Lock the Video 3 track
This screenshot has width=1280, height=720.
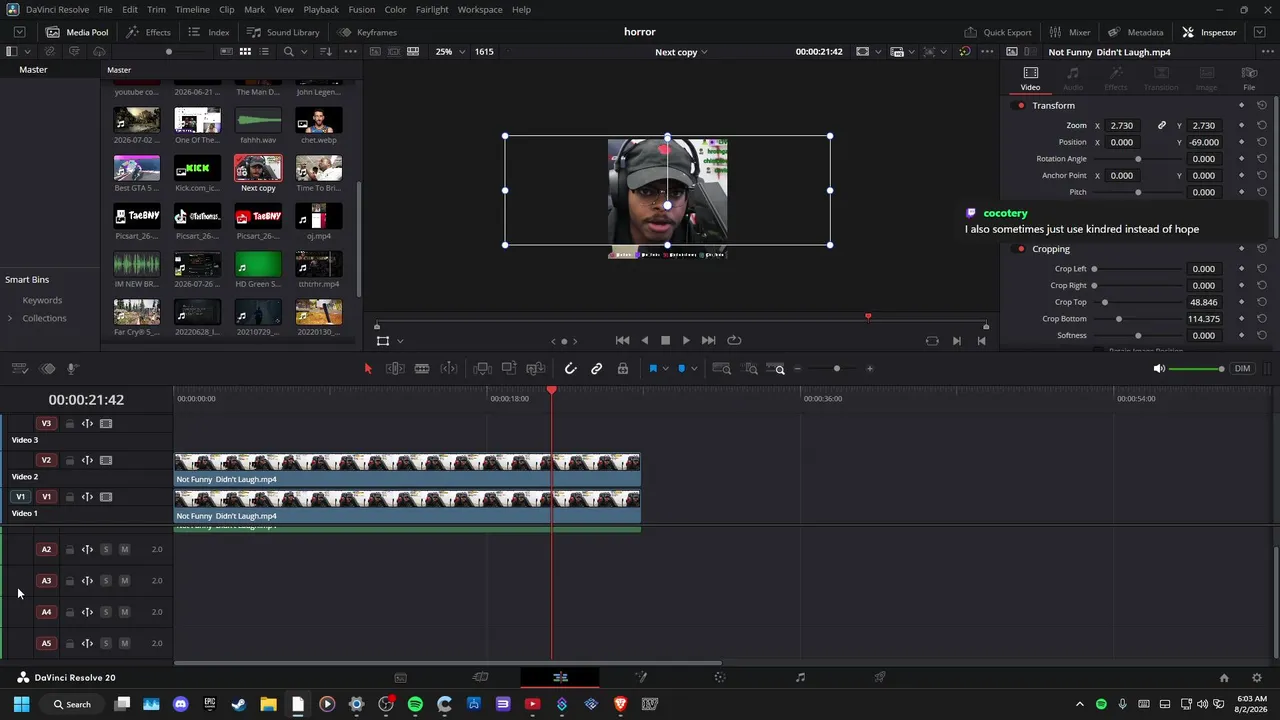69,424
